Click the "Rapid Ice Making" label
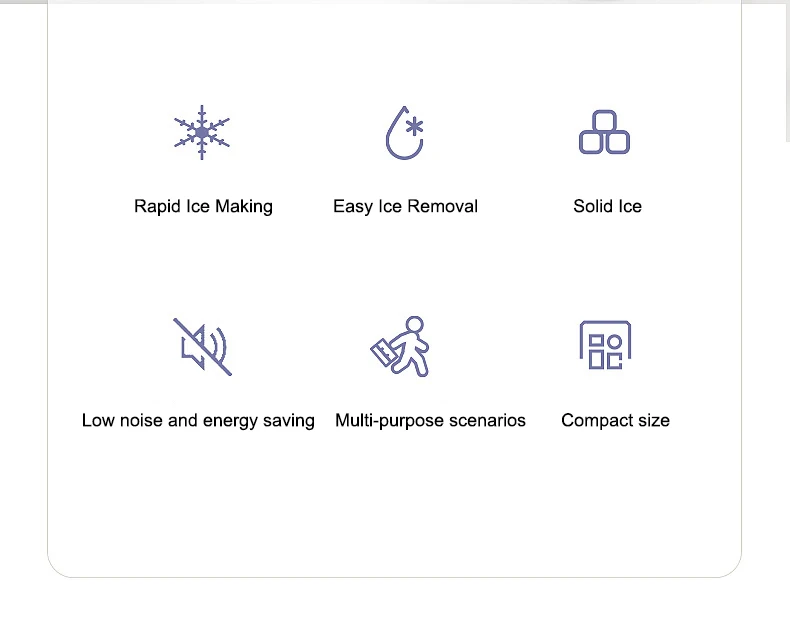This screenshot has height=618, width=790. [x=203, y=206]
